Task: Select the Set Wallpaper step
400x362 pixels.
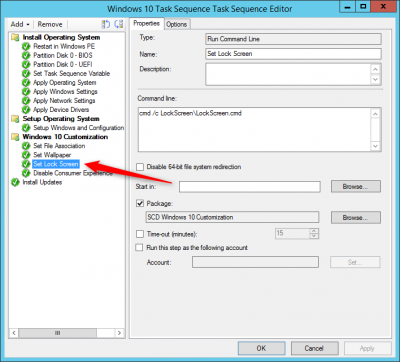Action: coord(52,155)
